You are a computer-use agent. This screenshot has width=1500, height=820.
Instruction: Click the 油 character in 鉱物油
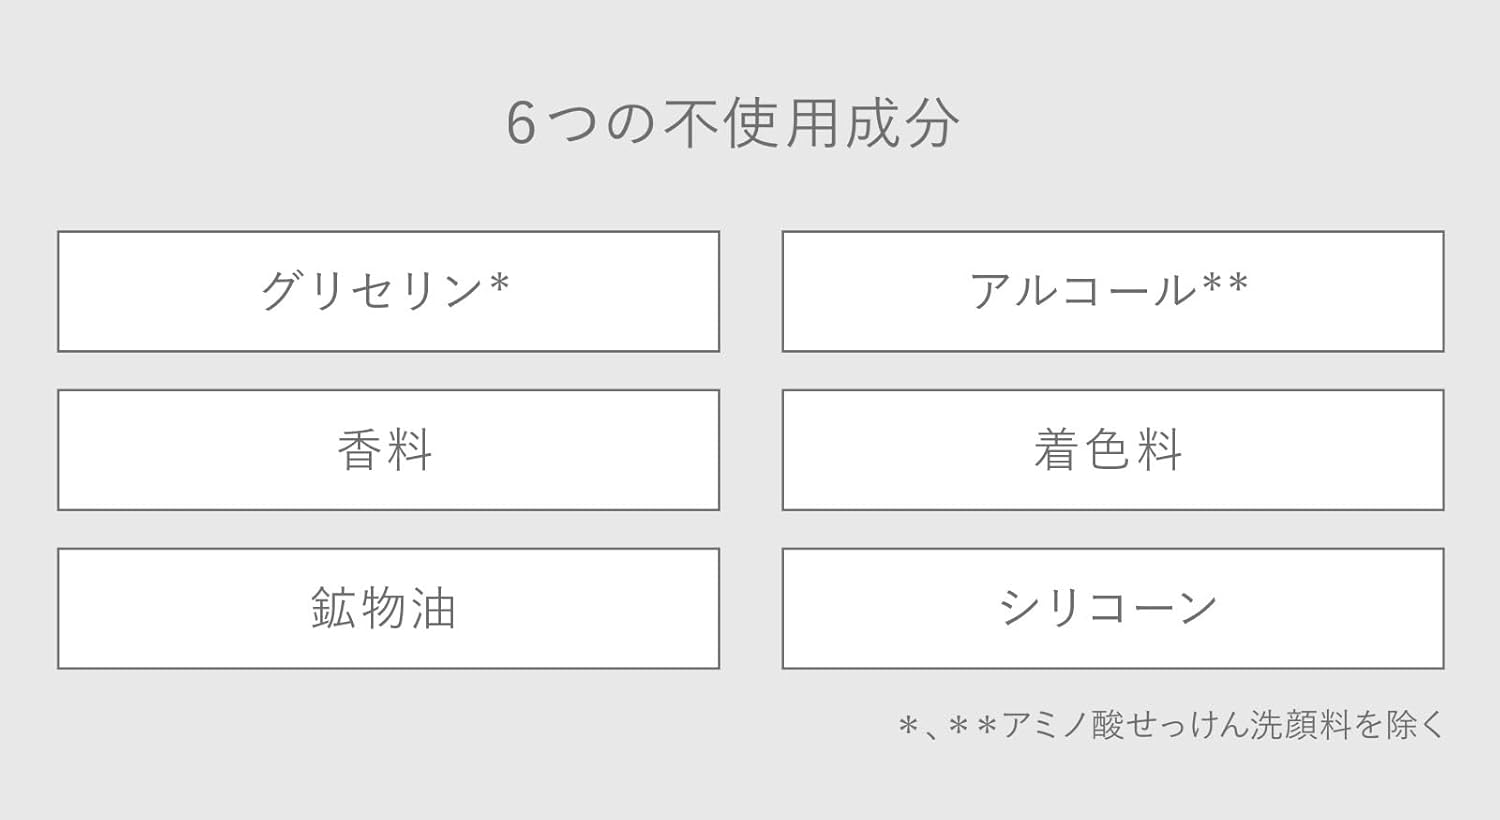point(434,608)
